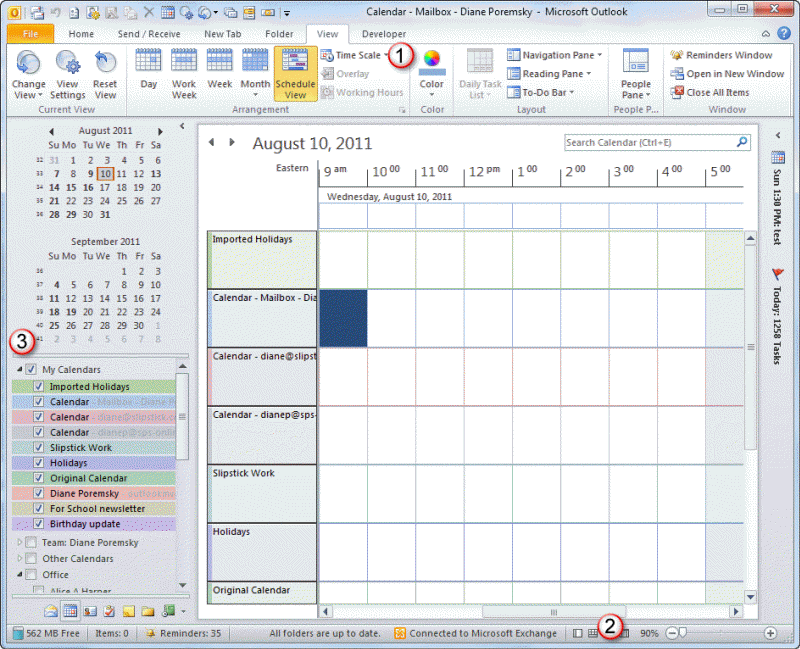Switch to Send / Receive tab
The height and width of the screenshot is (649, 800).
click(x=149, y=34)
